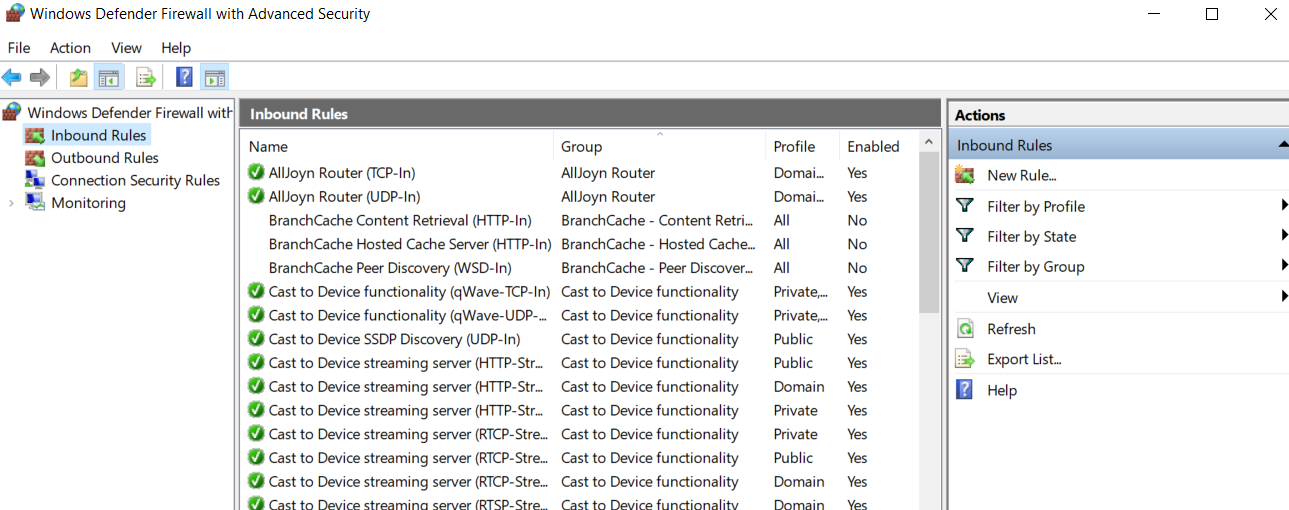Open the Action menu

[70, 48]
